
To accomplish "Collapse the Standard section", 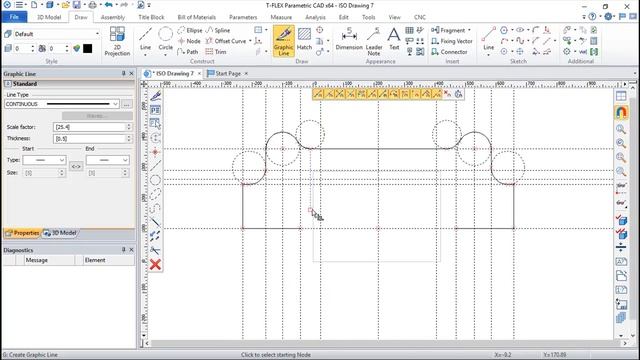I will coord(7,83).
